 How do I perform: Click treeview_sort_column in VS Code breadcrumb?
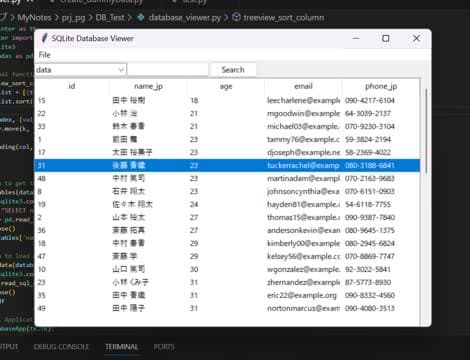[284, 17]
